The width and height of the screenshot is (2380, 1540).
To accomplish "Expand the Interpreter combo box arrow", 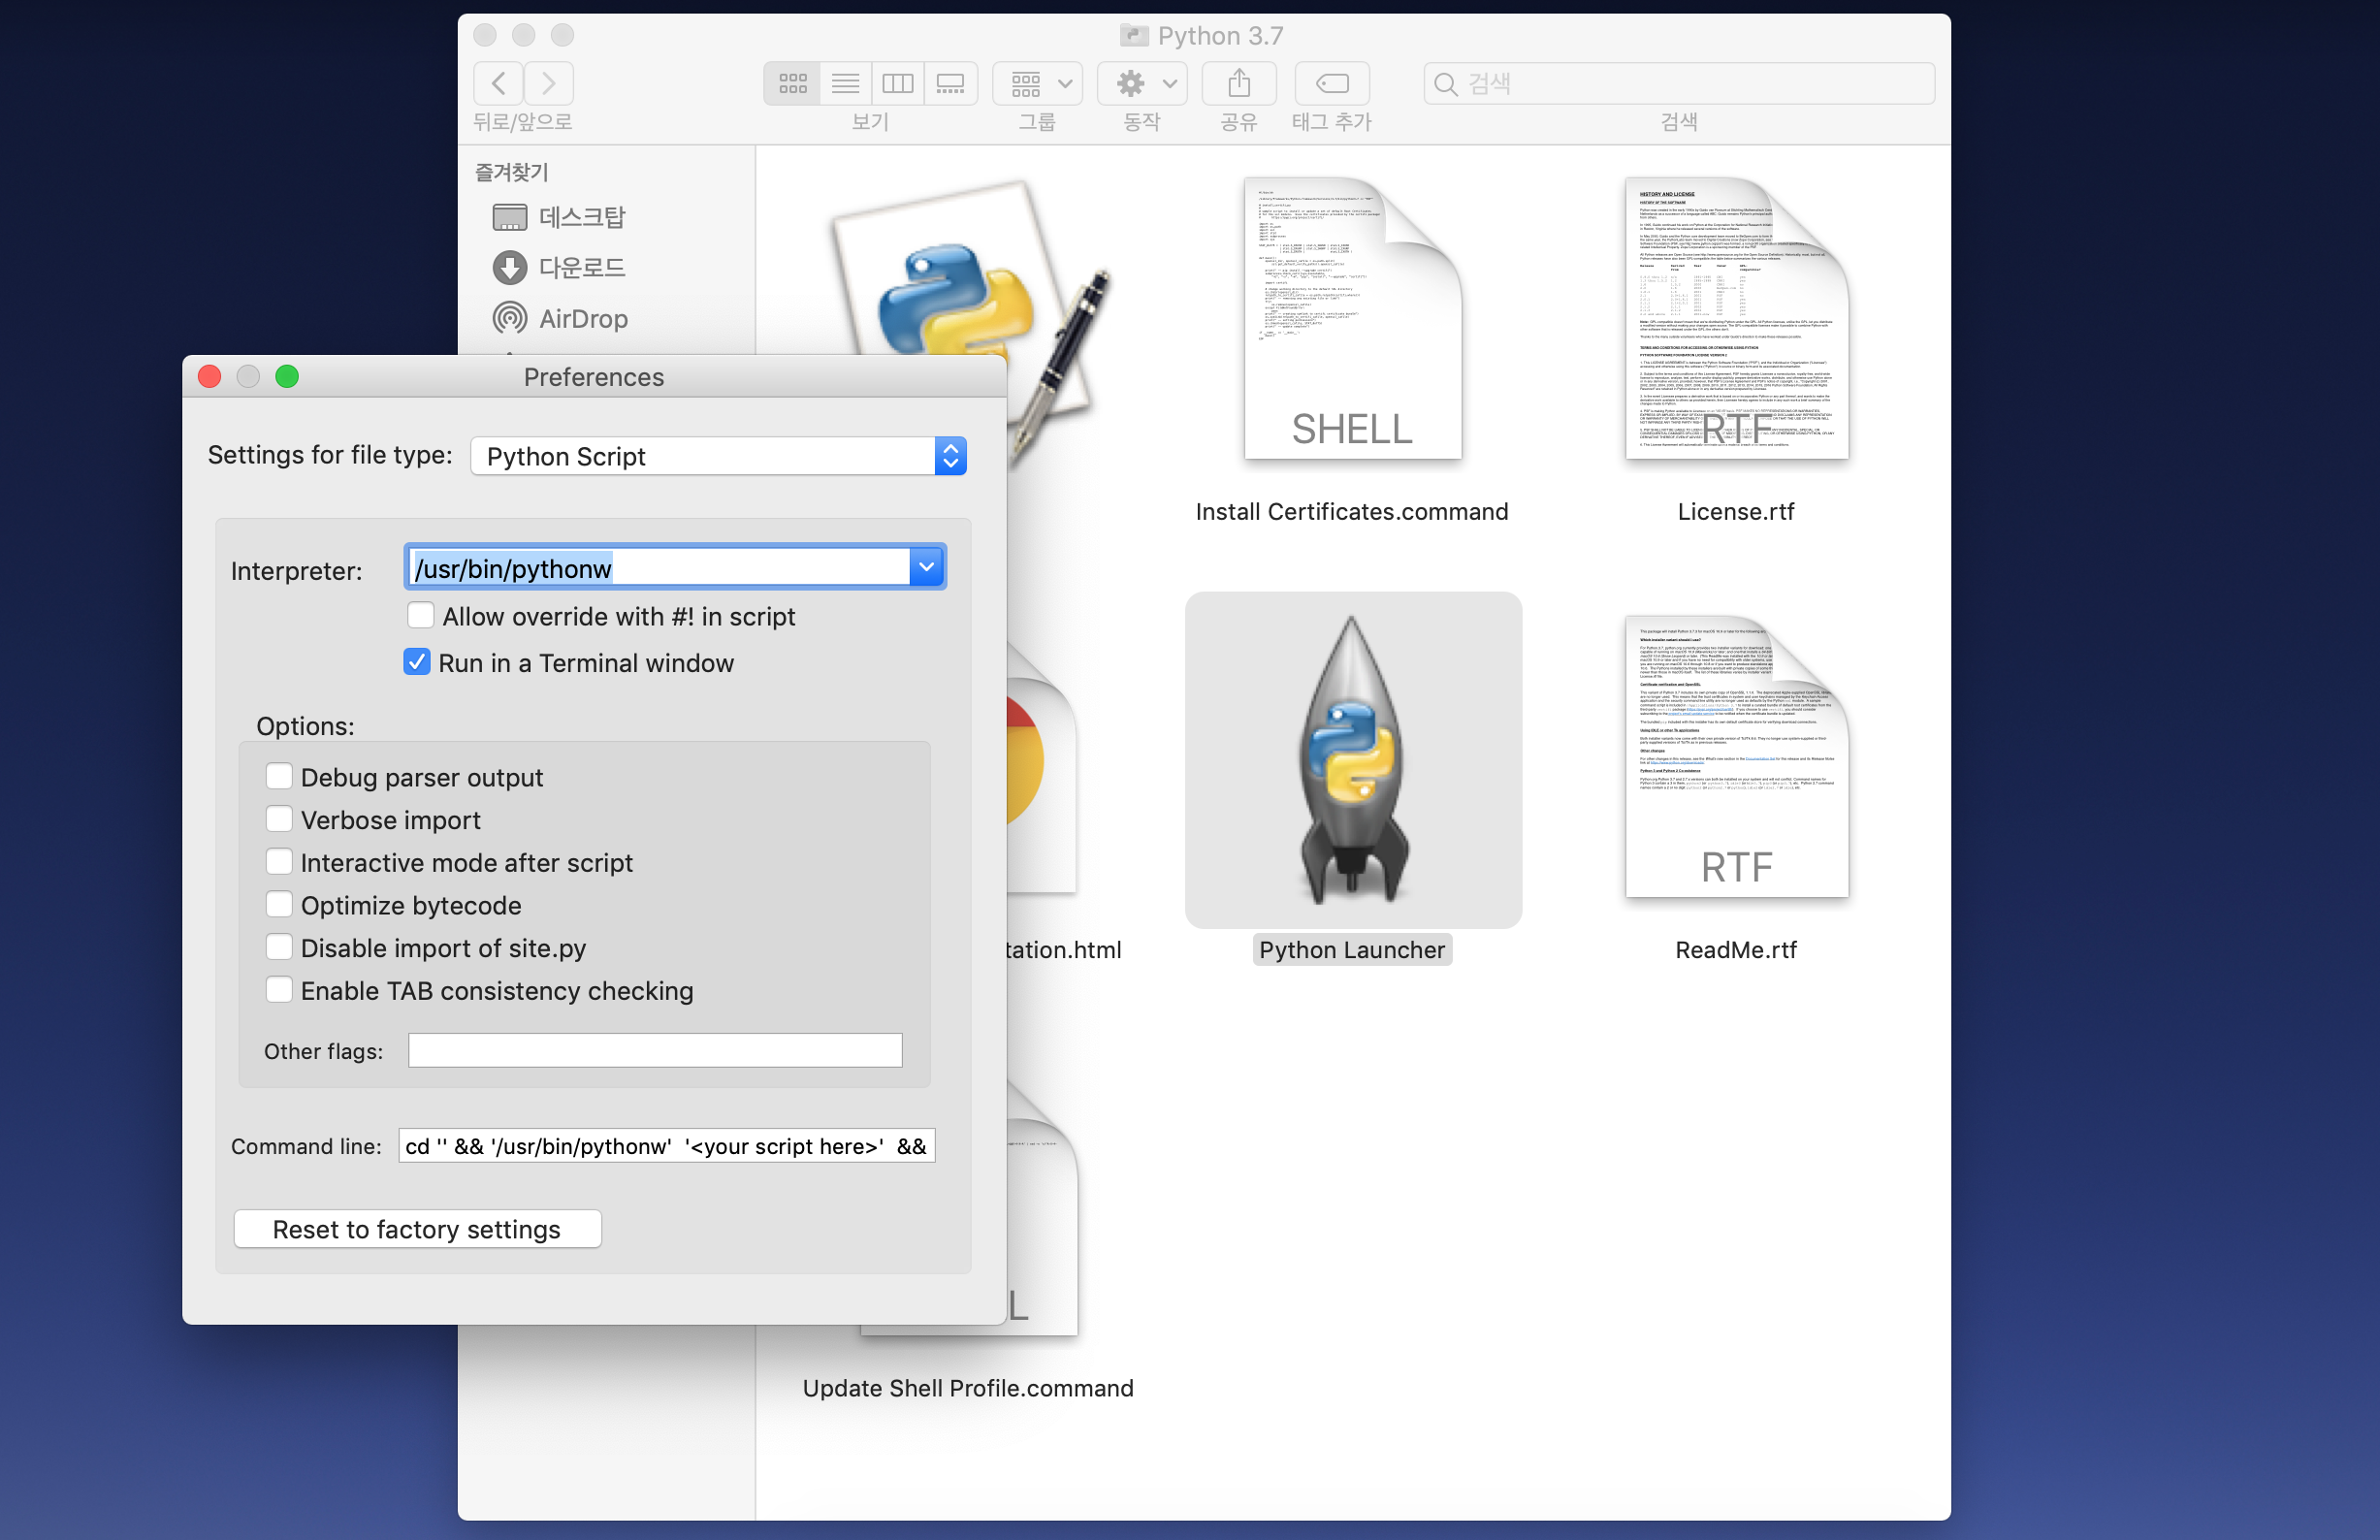I will (926, 568).
